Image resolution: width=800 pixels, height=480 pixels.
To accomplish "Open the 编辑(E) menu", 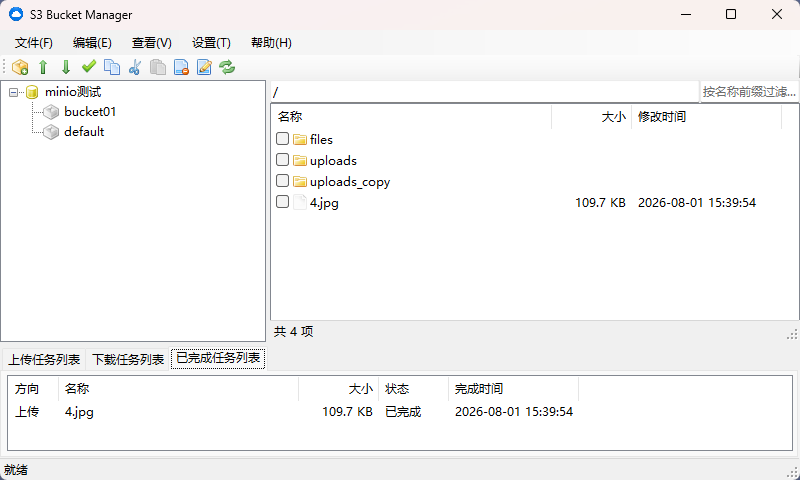I will [92, 43].
